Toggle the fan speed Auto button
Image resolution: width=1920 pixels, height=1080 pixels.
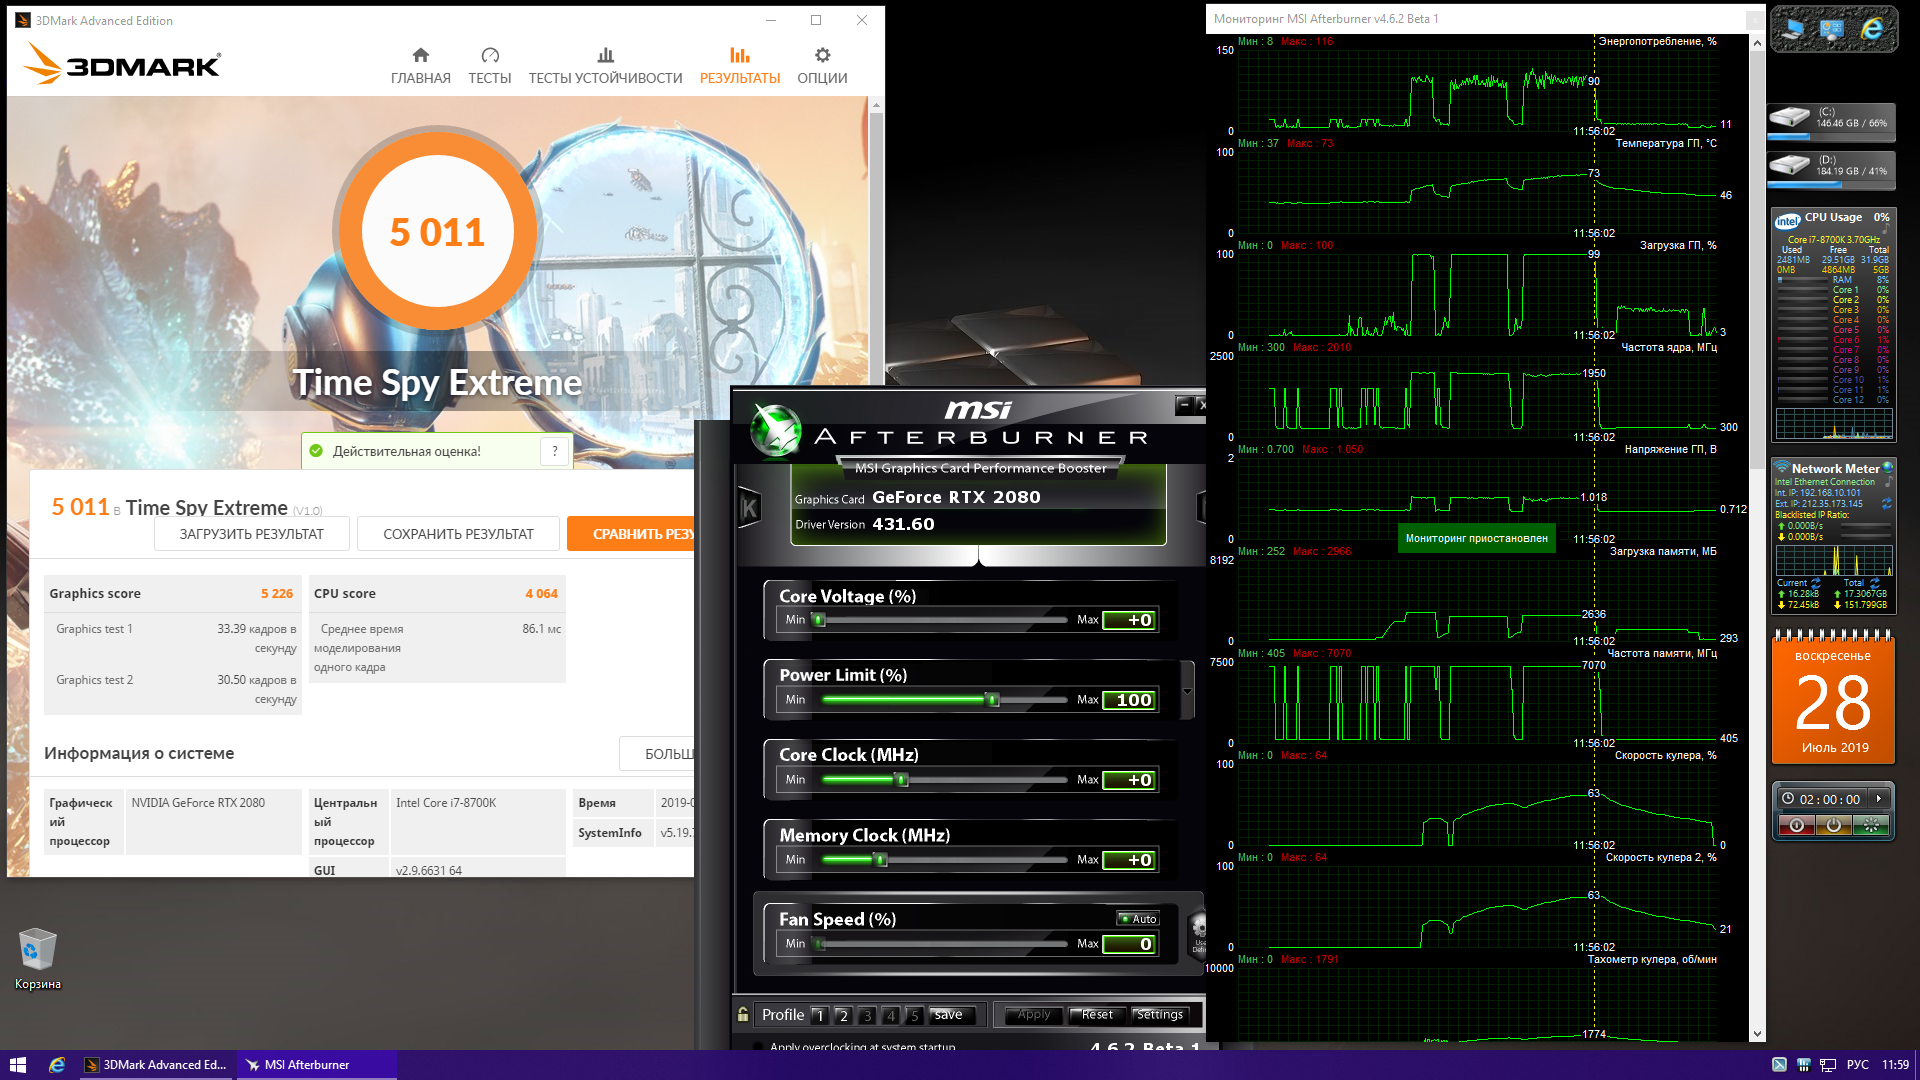click(x=1139, y=919)
